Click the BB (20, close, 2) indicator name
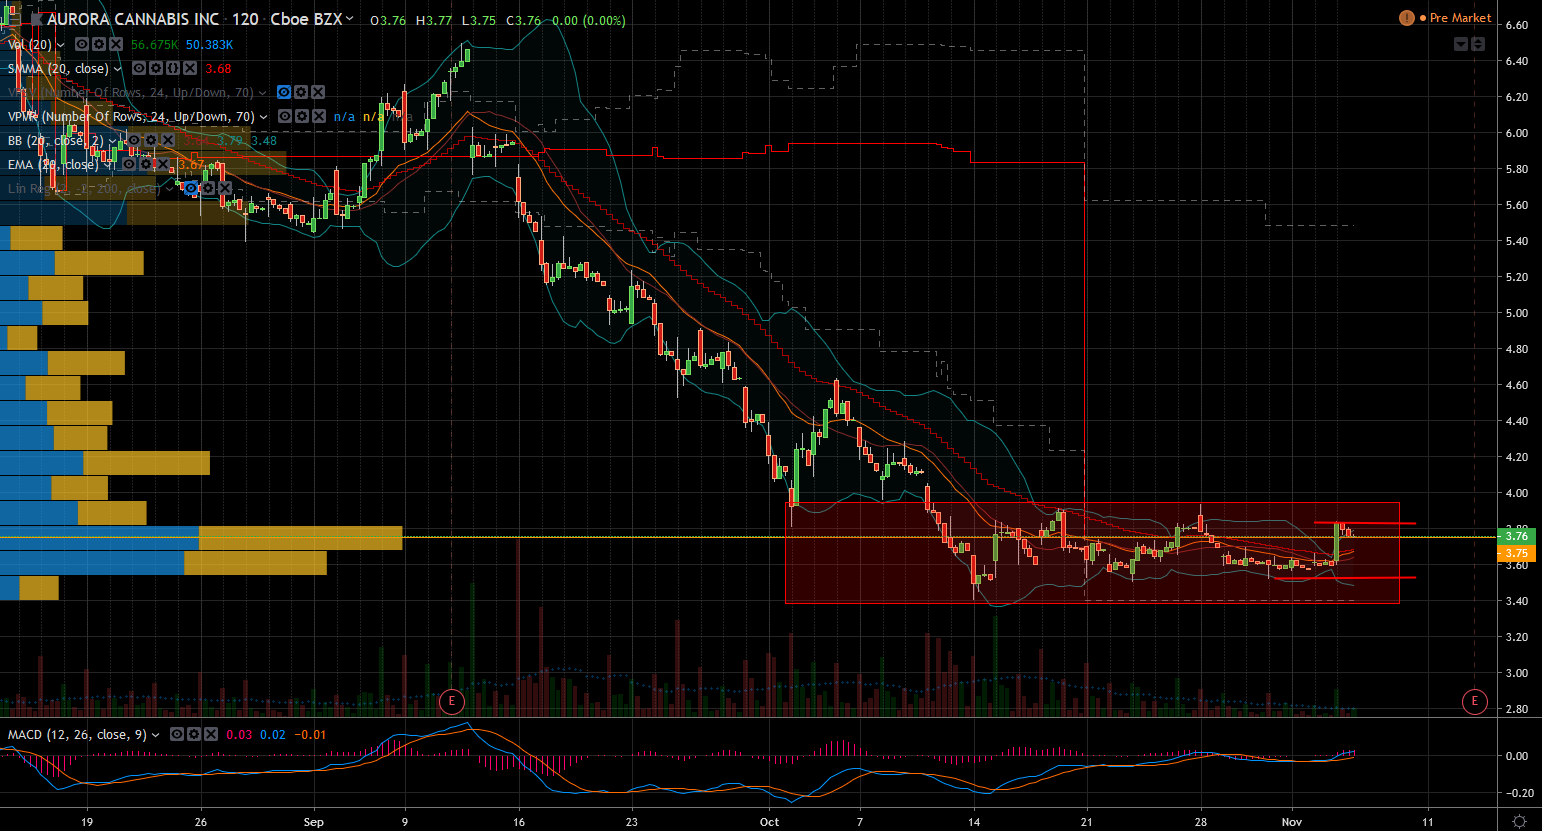Image resolution: width=1542 pixels, height=831 pixels. (x=55, y=141)
